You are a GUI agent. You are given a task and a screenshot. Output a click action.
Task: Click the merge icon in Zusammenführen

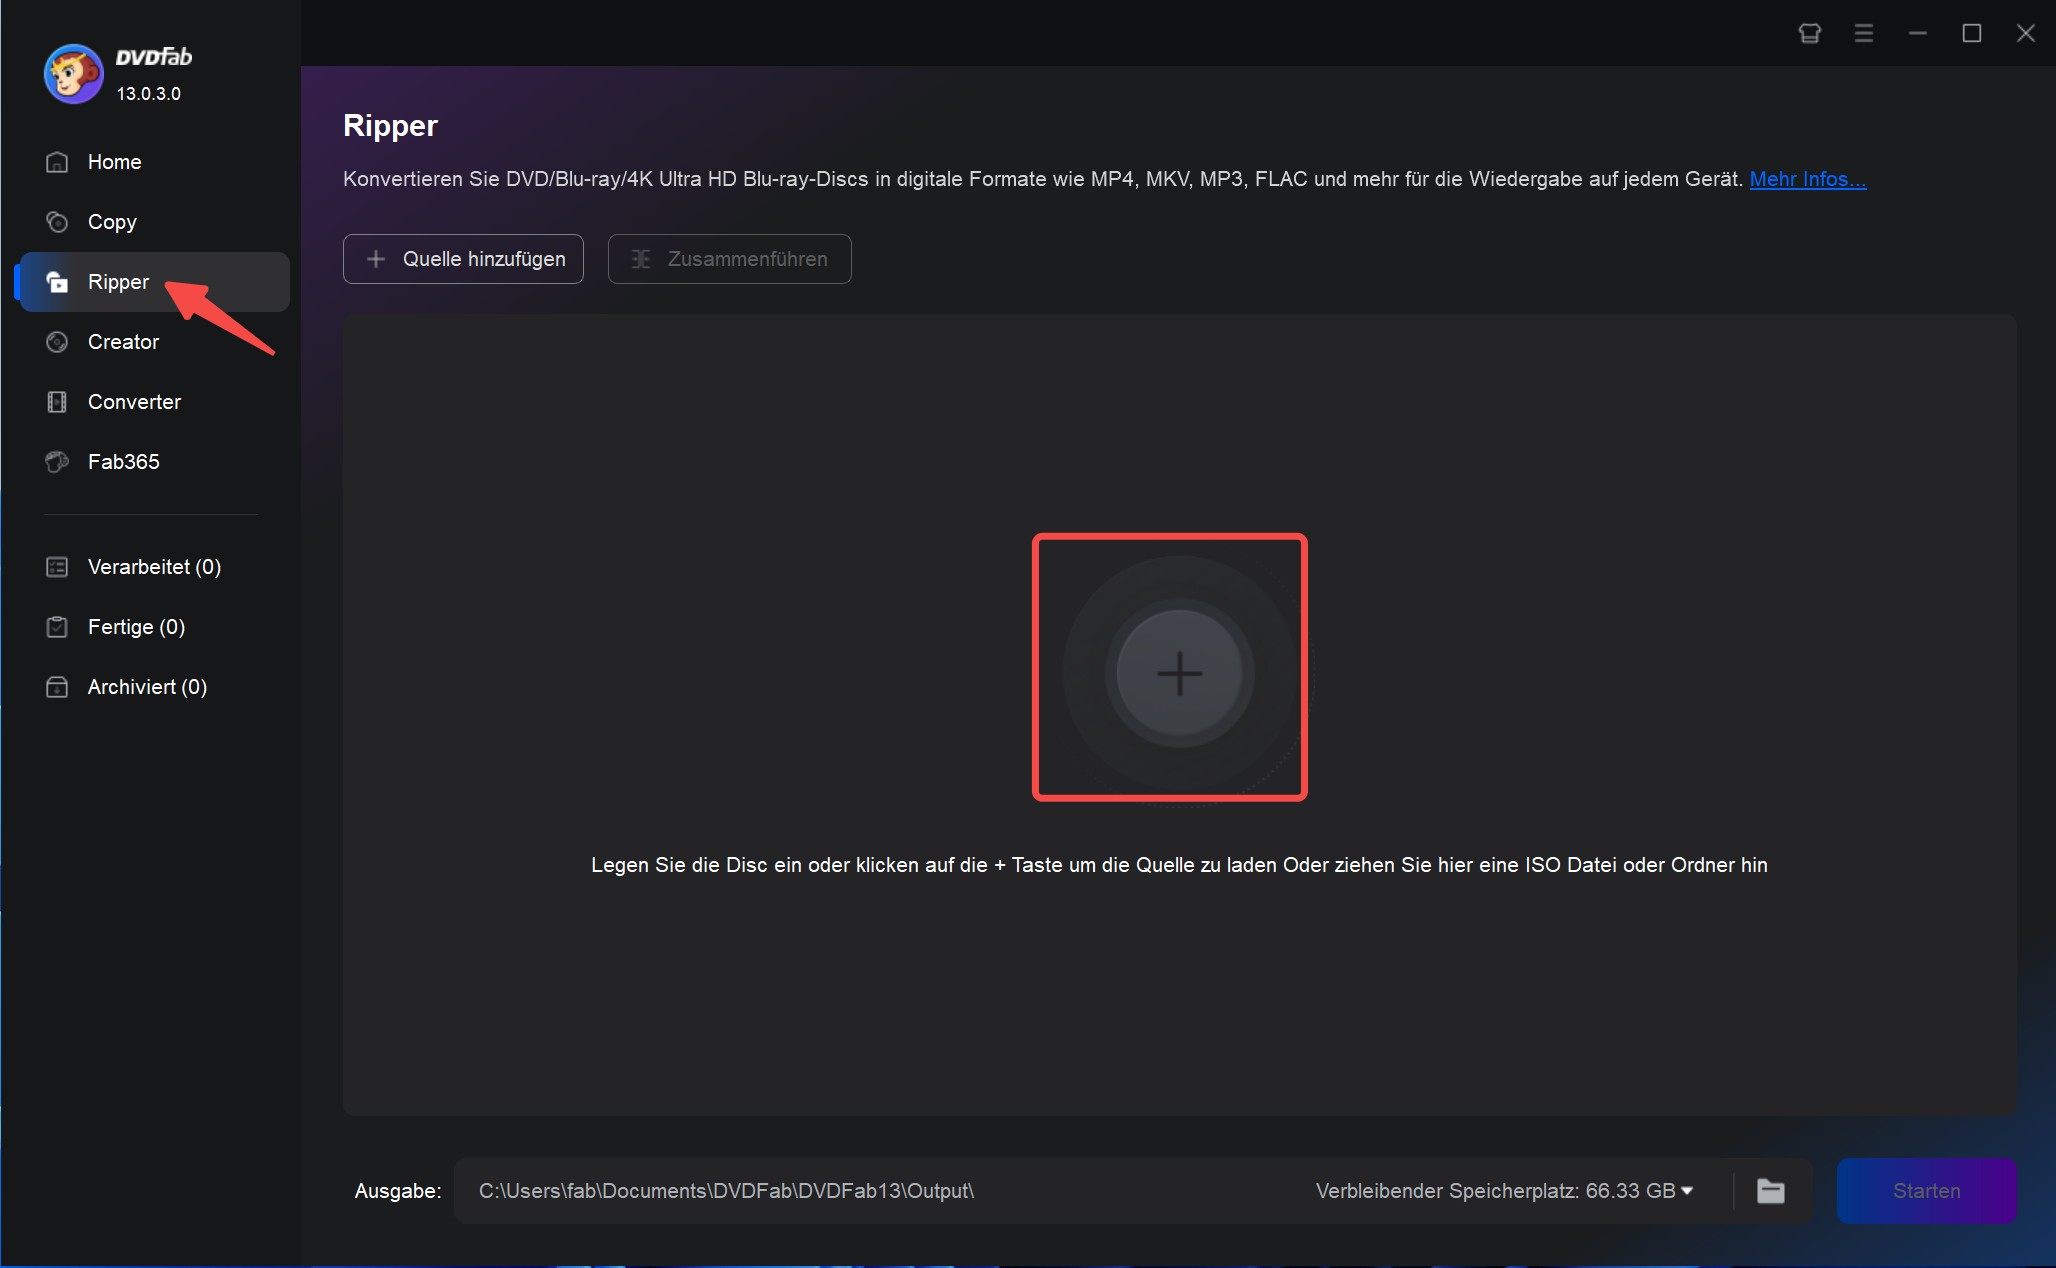tap(641, 259)
